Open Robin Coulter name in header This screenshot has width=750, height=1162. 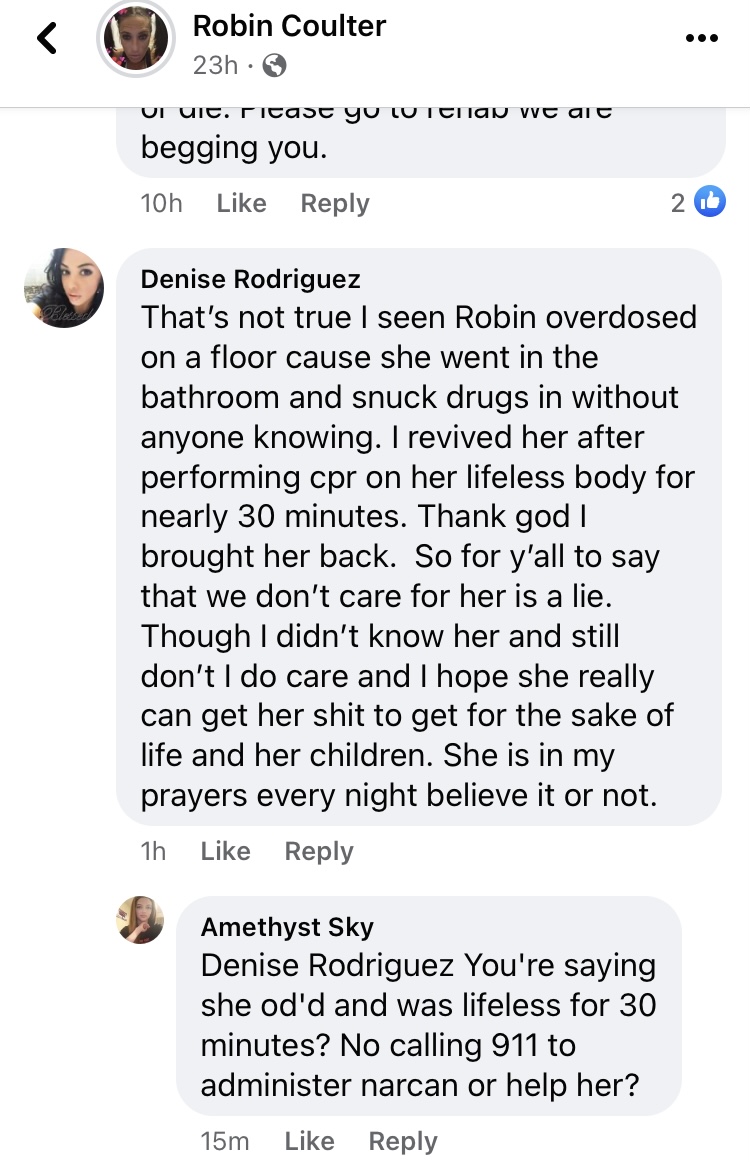(x=289, y=26)
